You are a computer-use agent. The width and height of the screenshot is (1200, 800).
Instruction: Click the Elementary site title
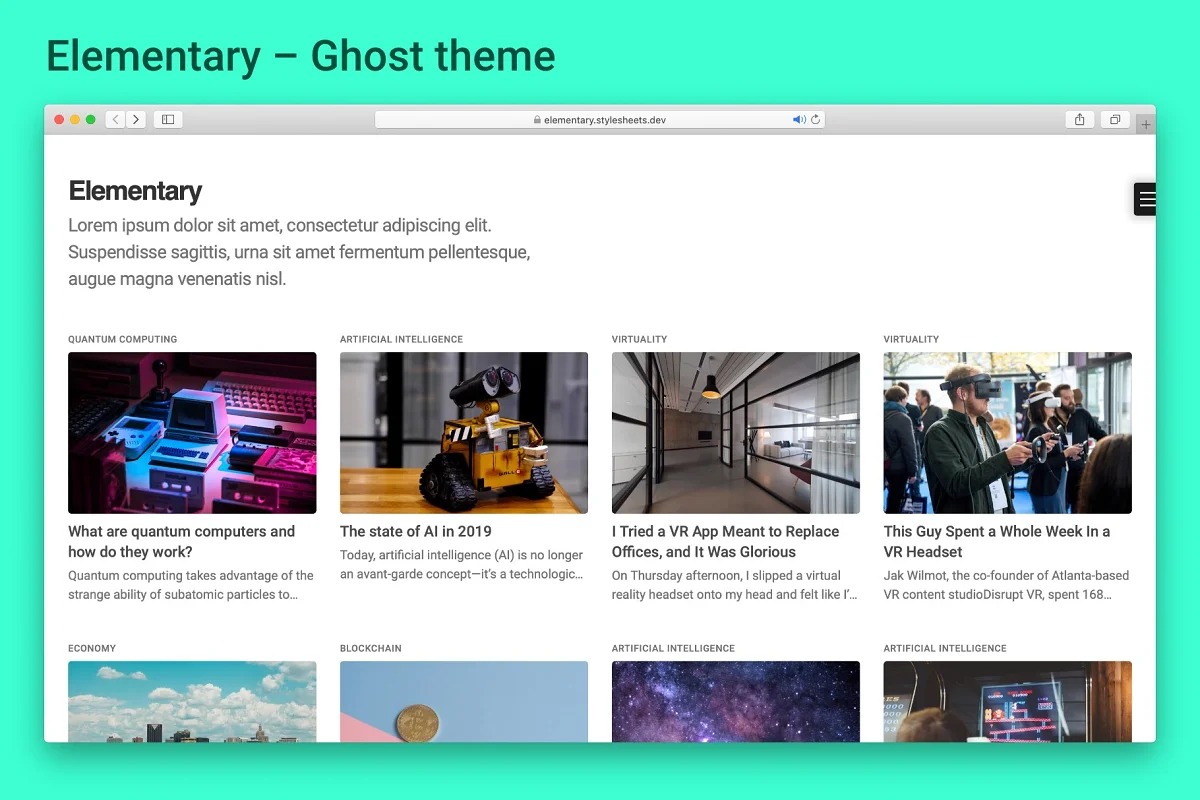click(x=135, y=191)
